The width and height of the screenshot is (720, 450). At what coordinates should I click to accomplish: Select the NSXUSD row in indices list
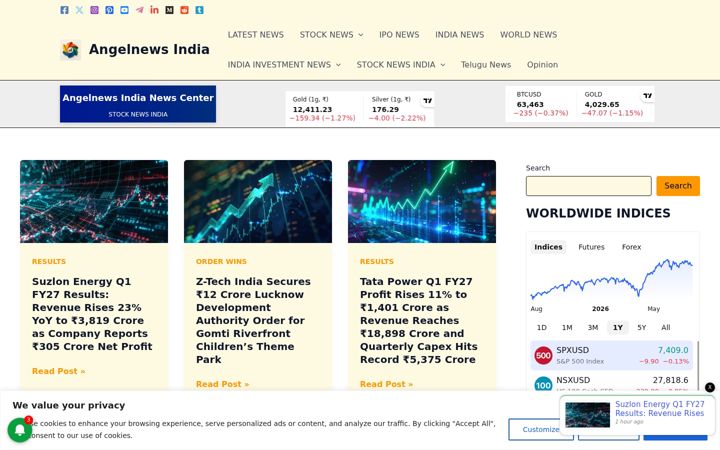point(611,382)
